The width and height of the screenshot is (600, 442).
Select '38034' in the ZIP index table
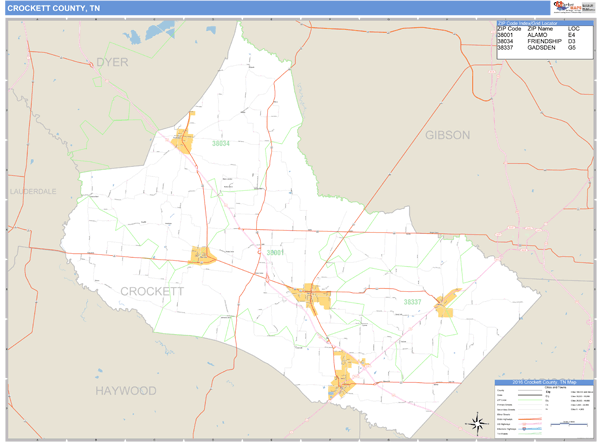tap(505, 41)
